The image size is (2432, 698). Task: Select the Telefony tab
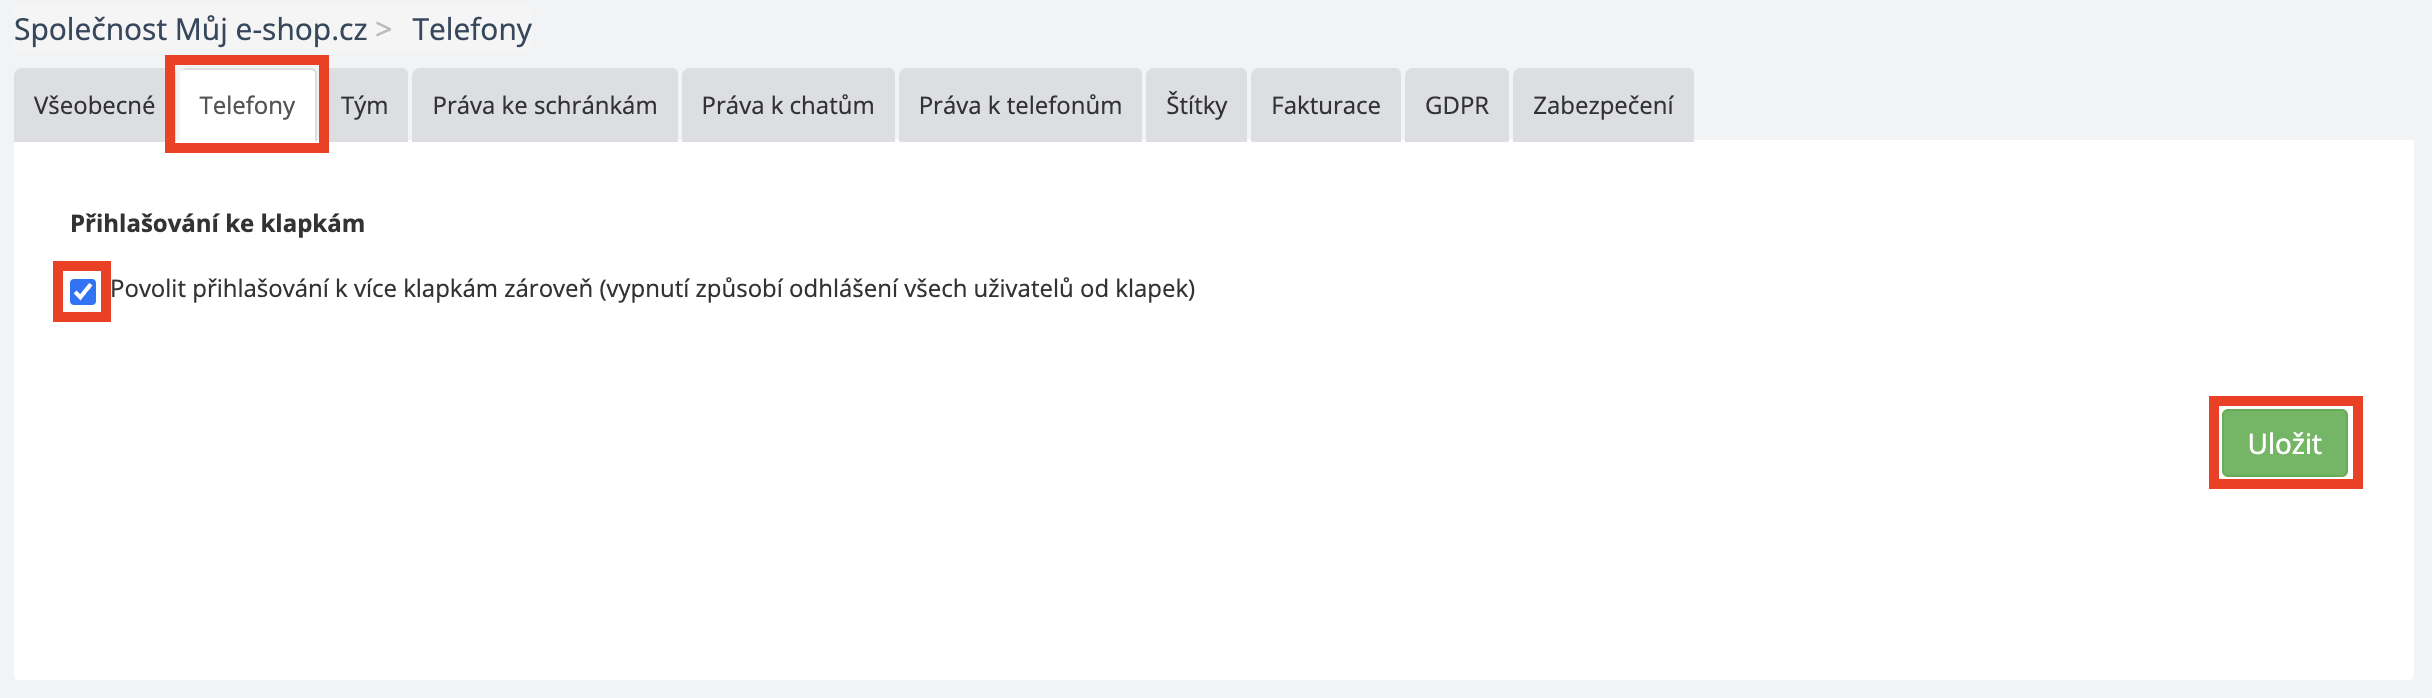click(247, 105)
